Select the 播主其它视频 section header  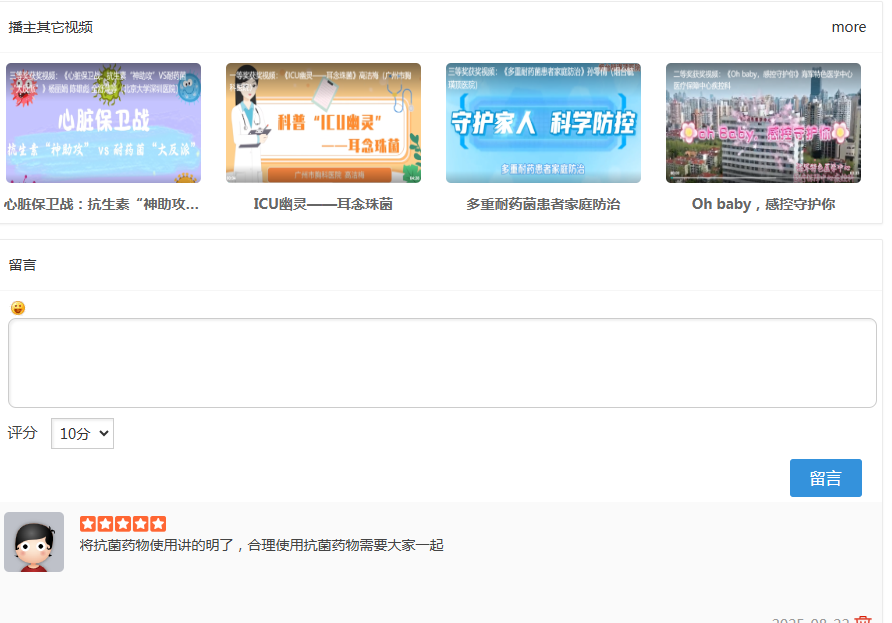51,27
